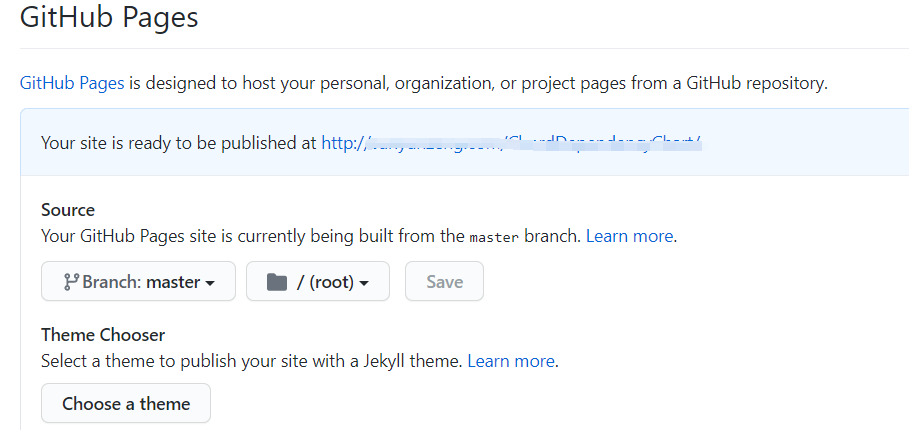Viewport: 909px width, 430px height.
Task: Click the caret arrow next to master
Action: tap(210, 283)
